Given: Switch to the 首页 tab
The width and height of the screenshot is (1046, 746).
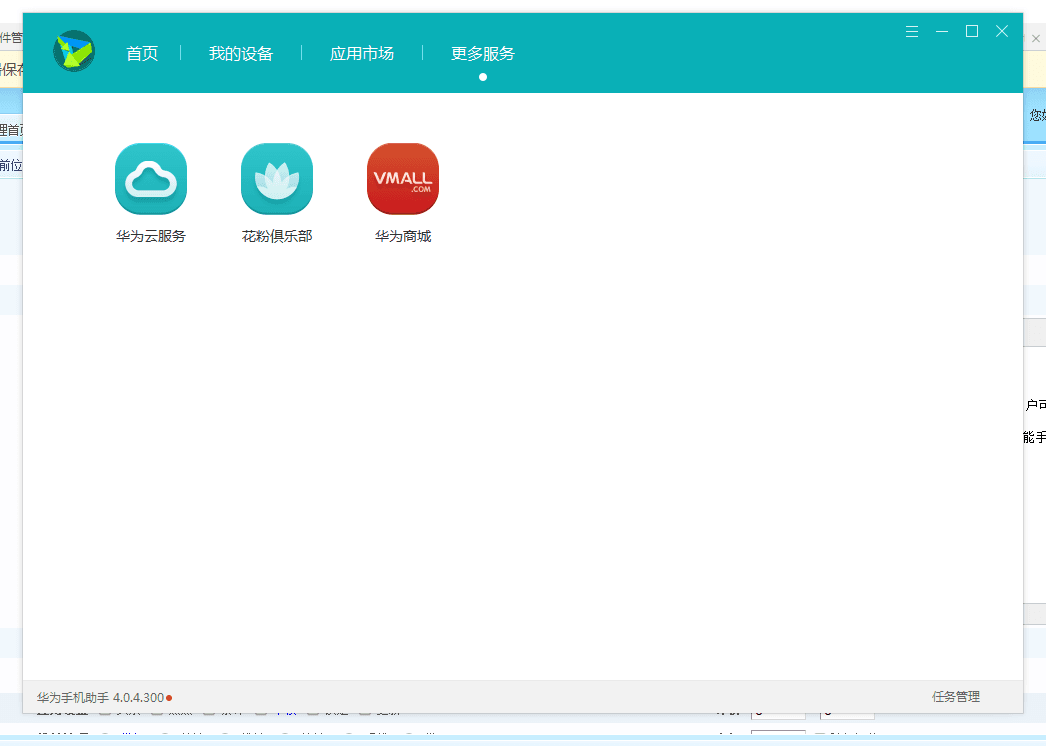Looking at the screenshot, I should (142, 53).
